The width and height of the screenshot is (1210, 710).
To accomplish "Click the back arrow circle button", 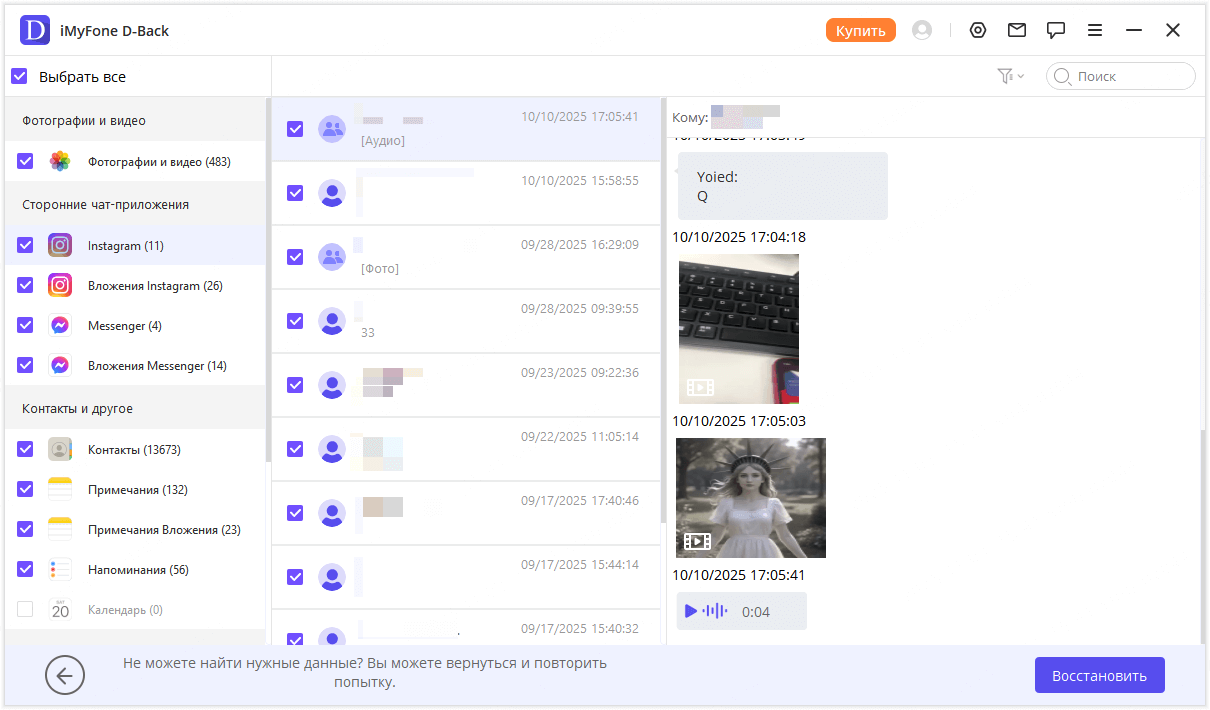I will (x=65, y=676).
